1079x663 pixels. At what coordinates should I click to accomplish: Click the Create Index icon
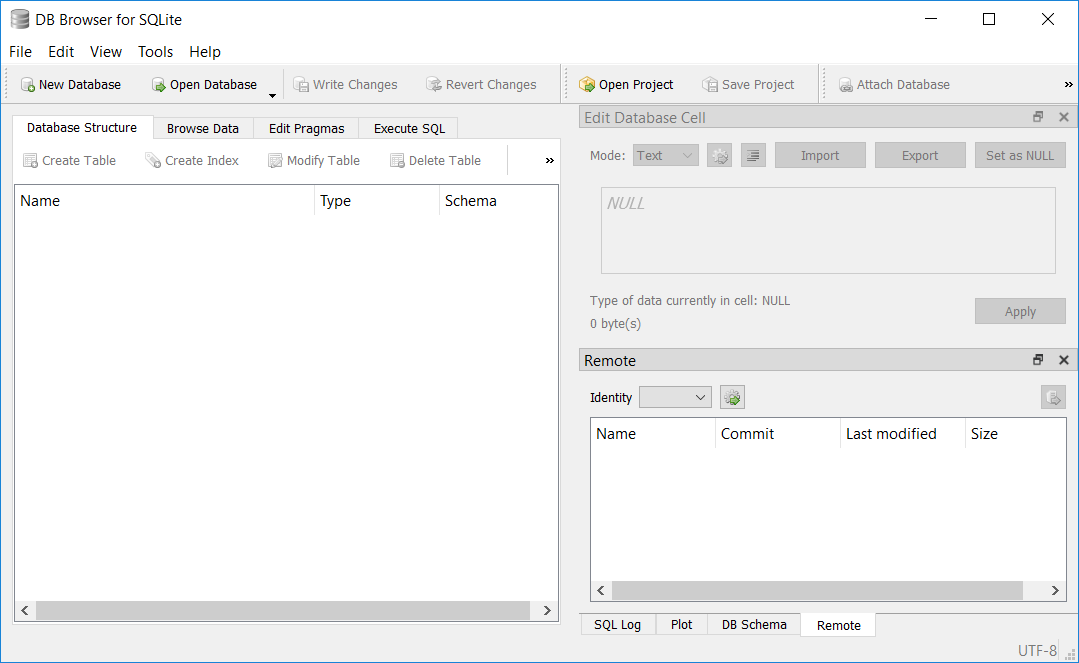(x=153, y=160)
